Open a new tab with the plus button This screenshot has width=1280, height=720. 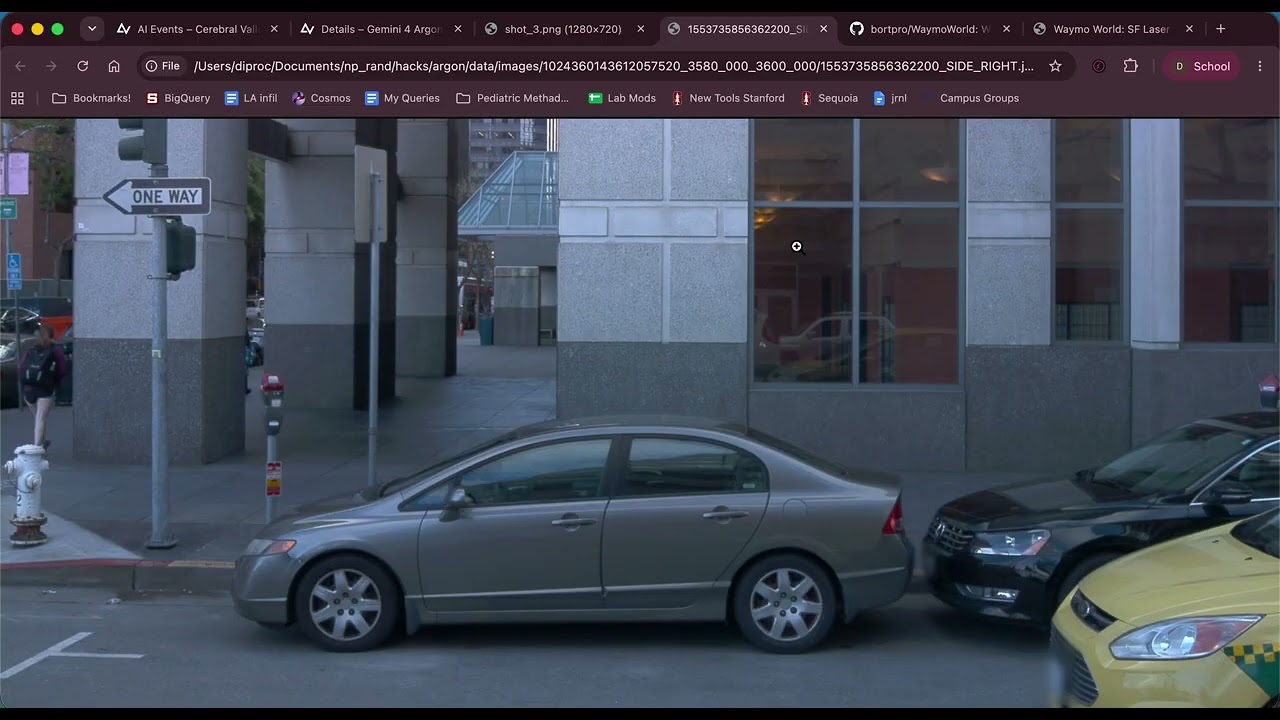pos(1221,29)
